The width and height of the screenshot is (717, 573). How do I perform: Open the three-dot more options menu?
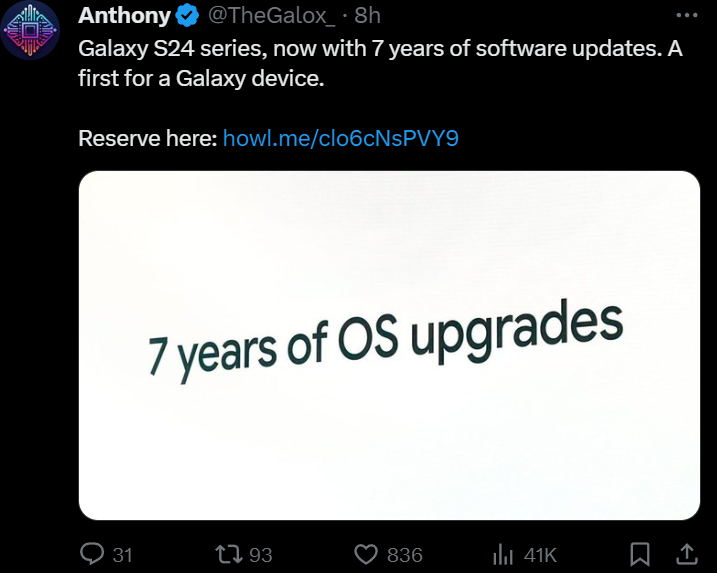pyautogui.click(x=686, y=15)
